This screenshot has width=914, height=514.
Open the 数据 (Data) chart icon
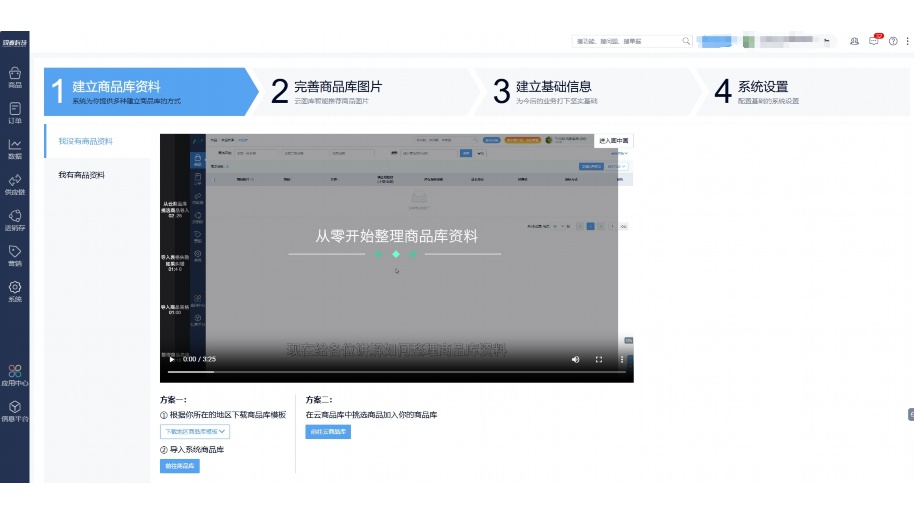point(15,148)
